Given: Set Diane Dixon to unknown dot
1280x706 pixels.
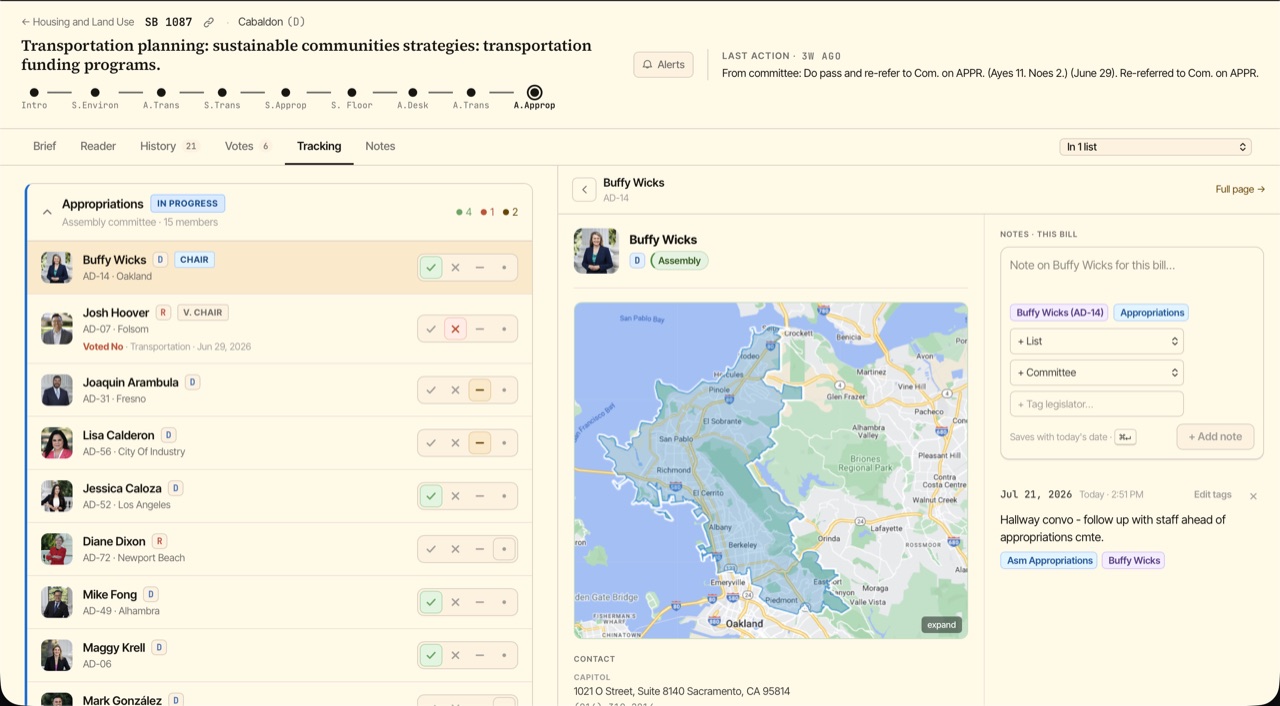Looking at the screenshot, I should tap(504, 549).
